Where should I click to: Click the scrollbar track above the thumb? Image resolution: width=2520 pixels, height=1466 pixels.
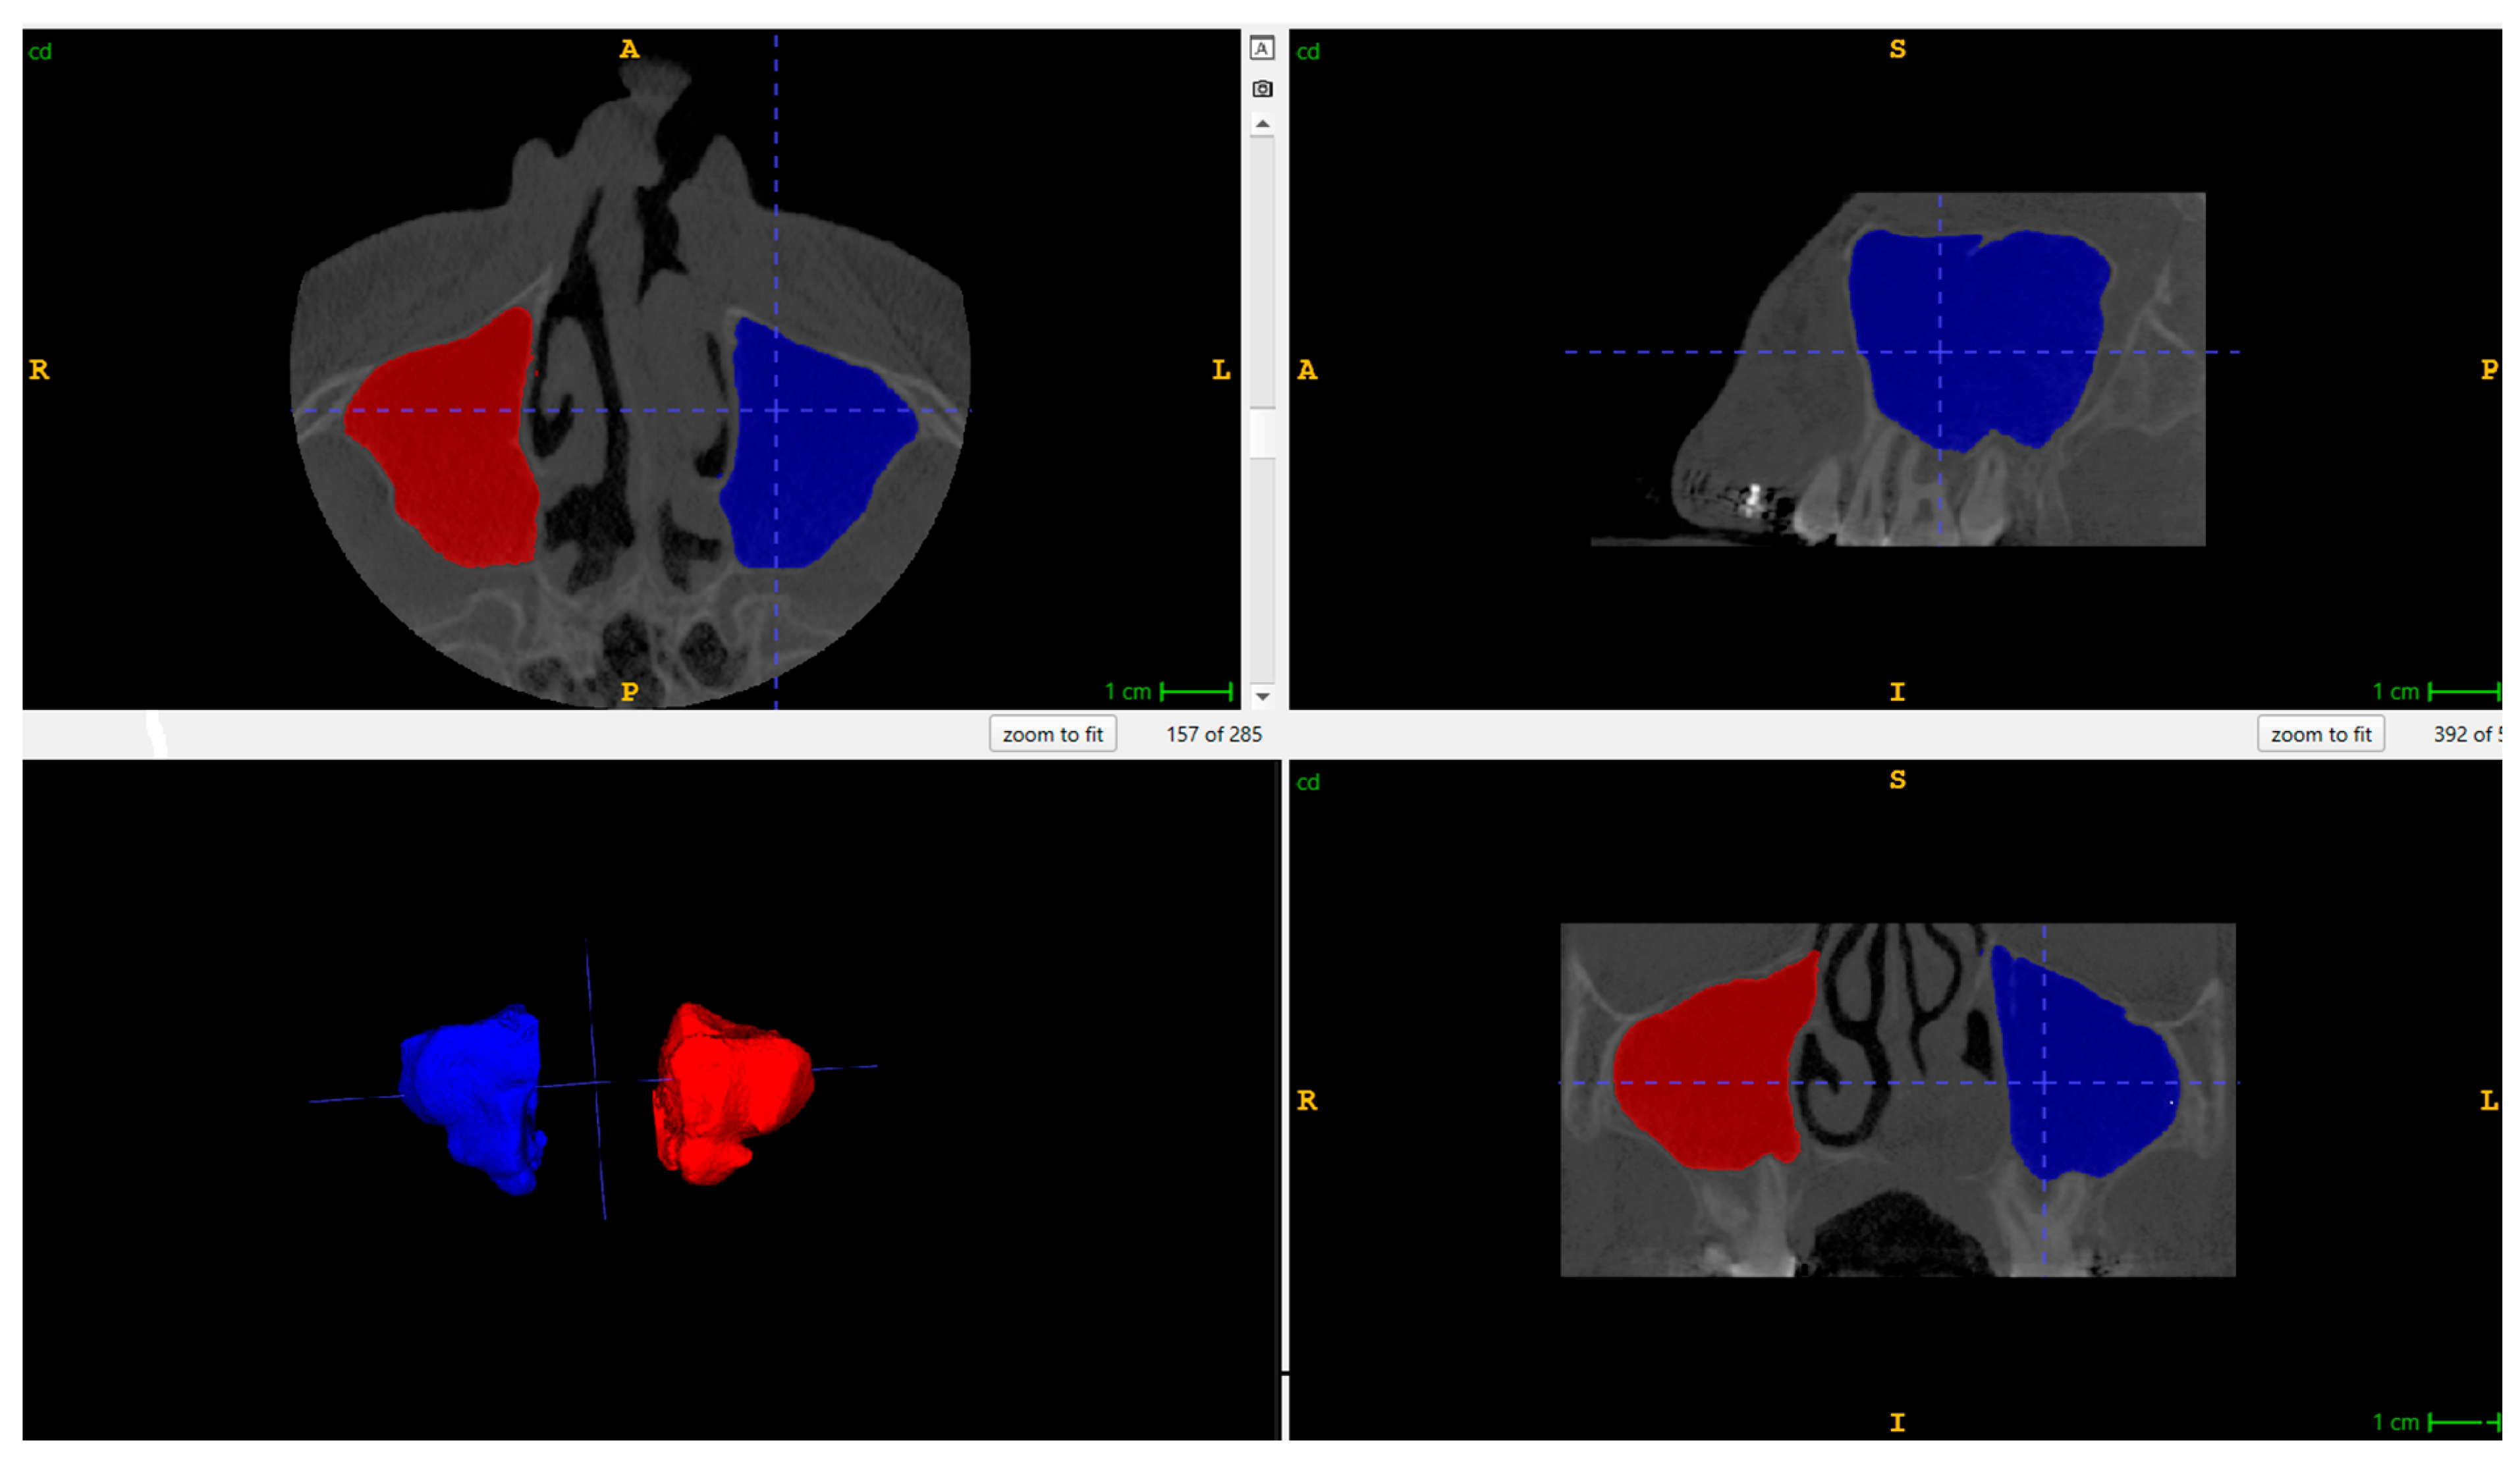pos(1262,270)
